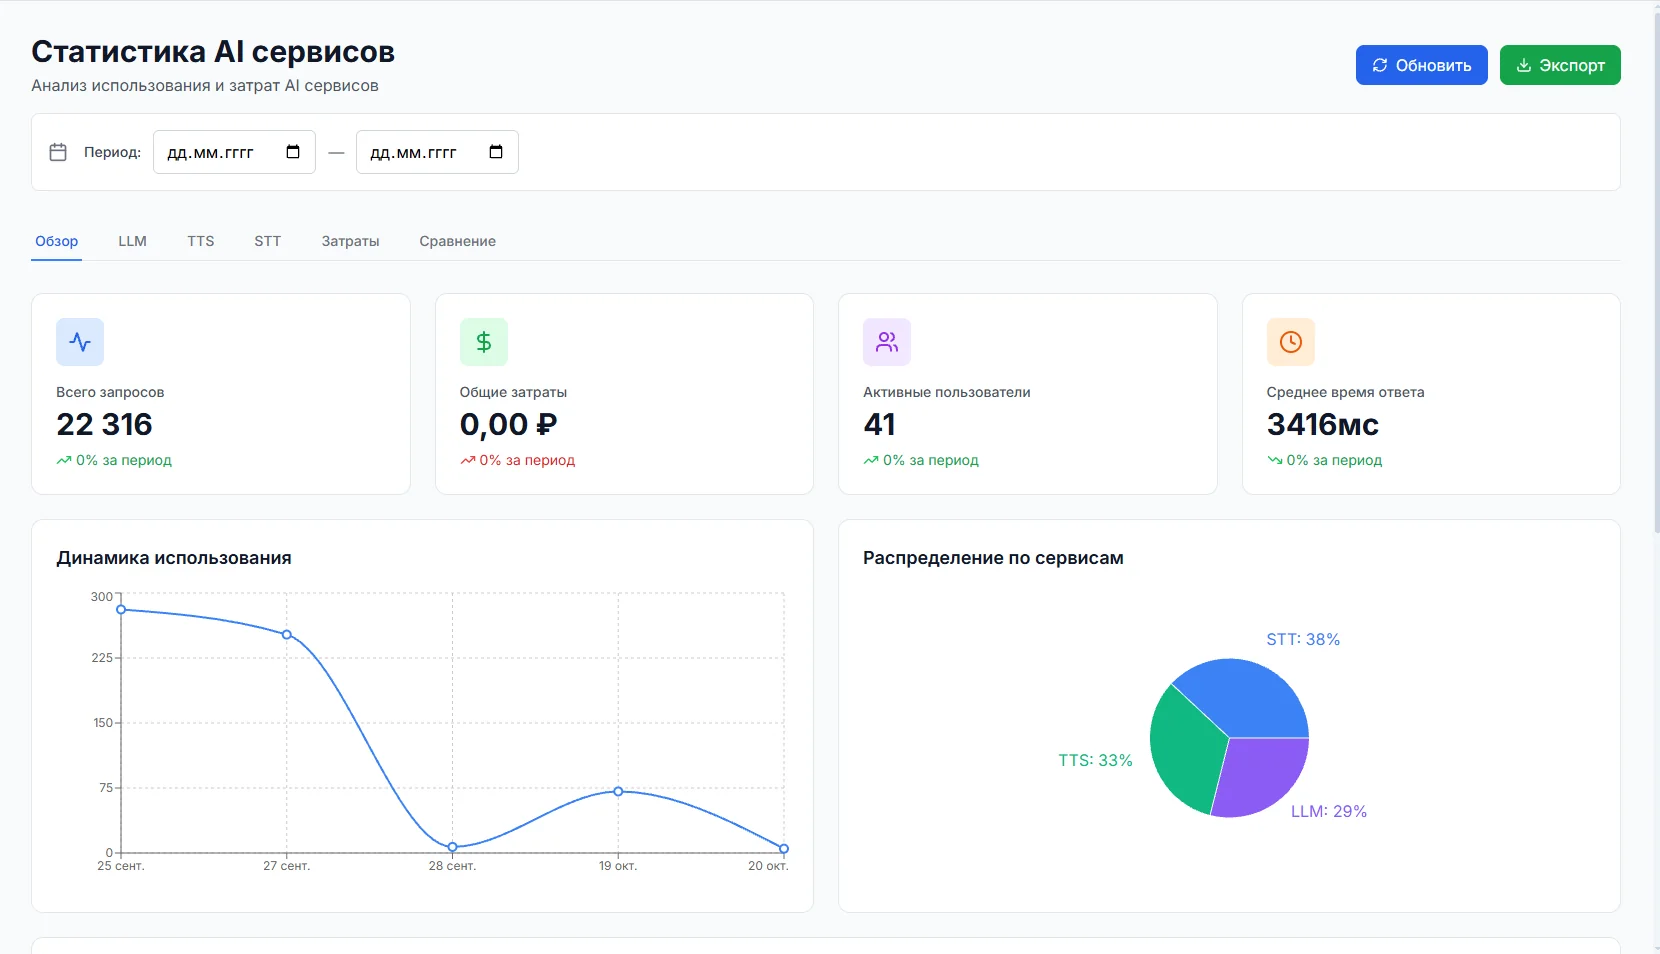Open the TTS tab

201,241
